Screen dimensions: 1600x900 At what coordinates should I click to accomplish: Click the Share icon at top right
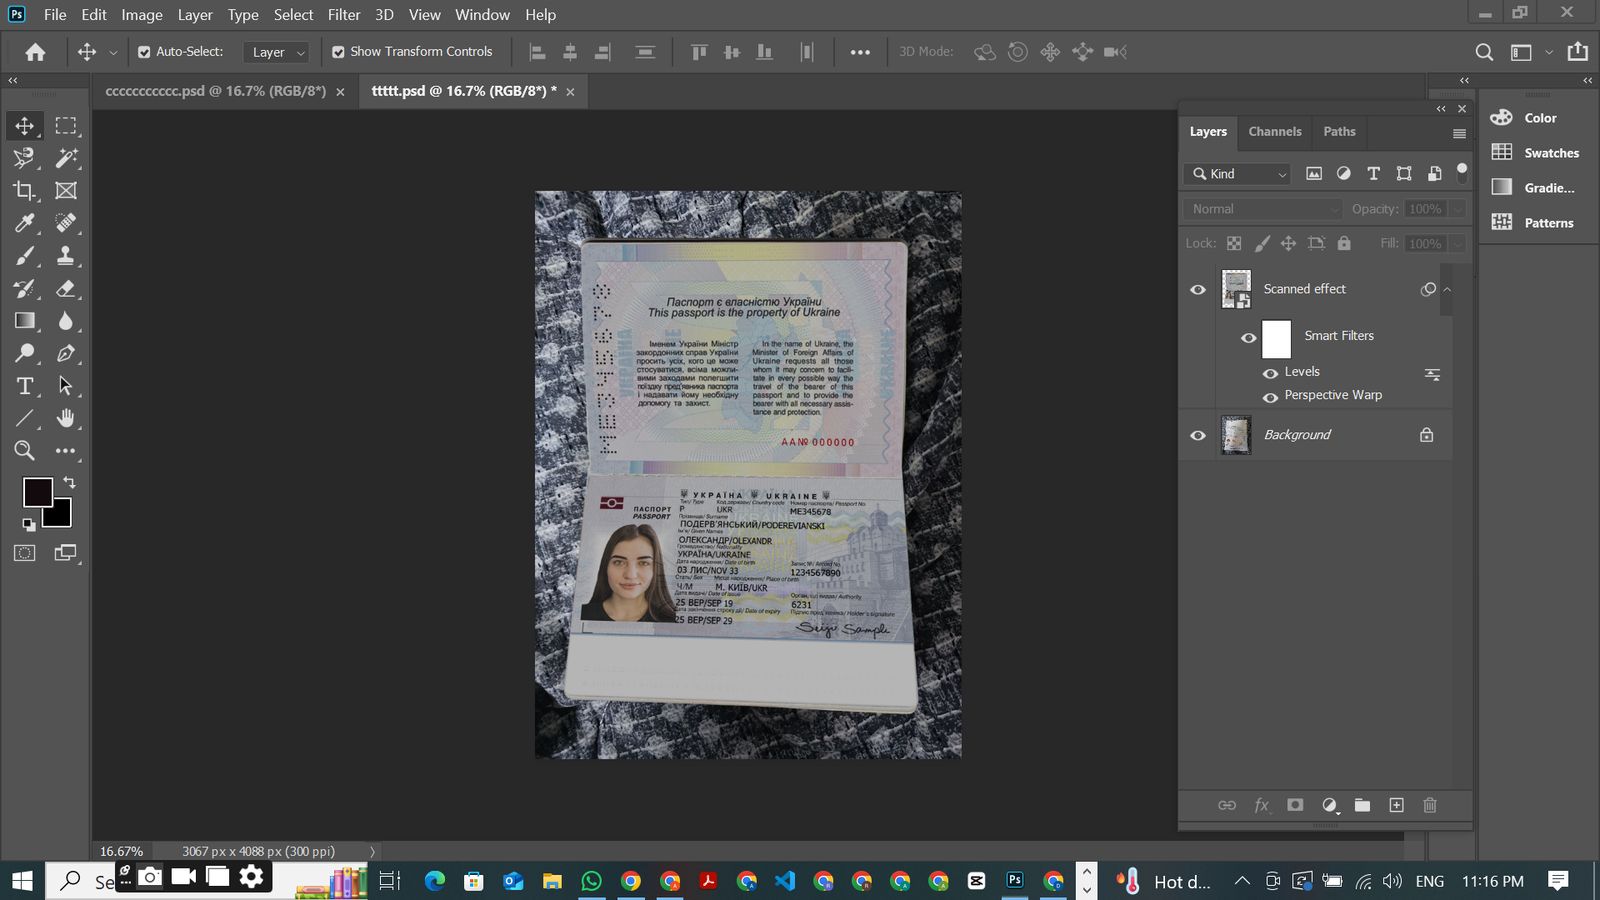[1578, 51]
